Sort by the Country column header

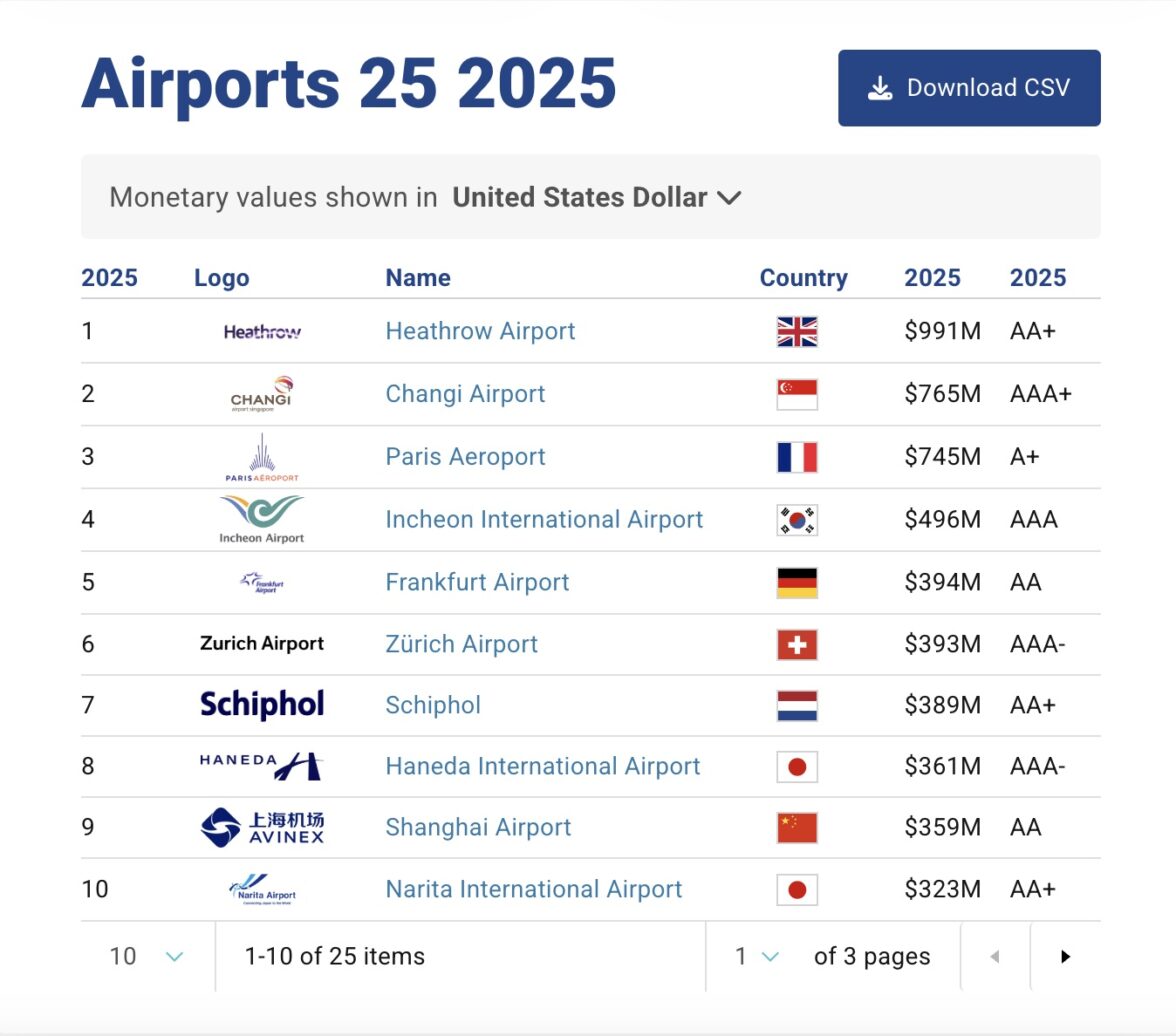(803, 278)
